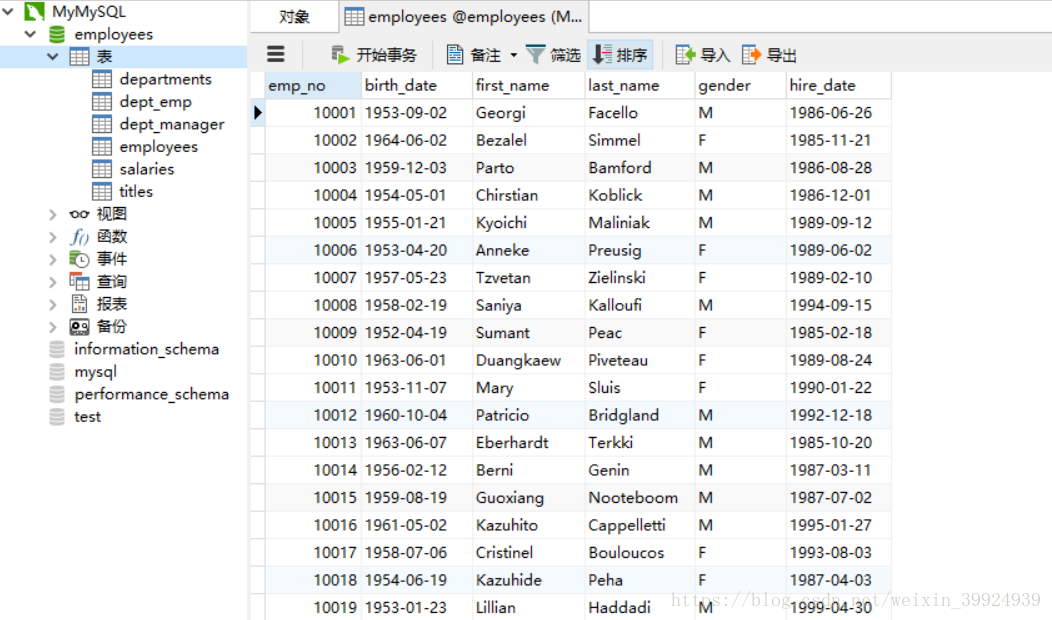Select the employees table icon in tree
The image size is (1052, 620).
(102, 146)
